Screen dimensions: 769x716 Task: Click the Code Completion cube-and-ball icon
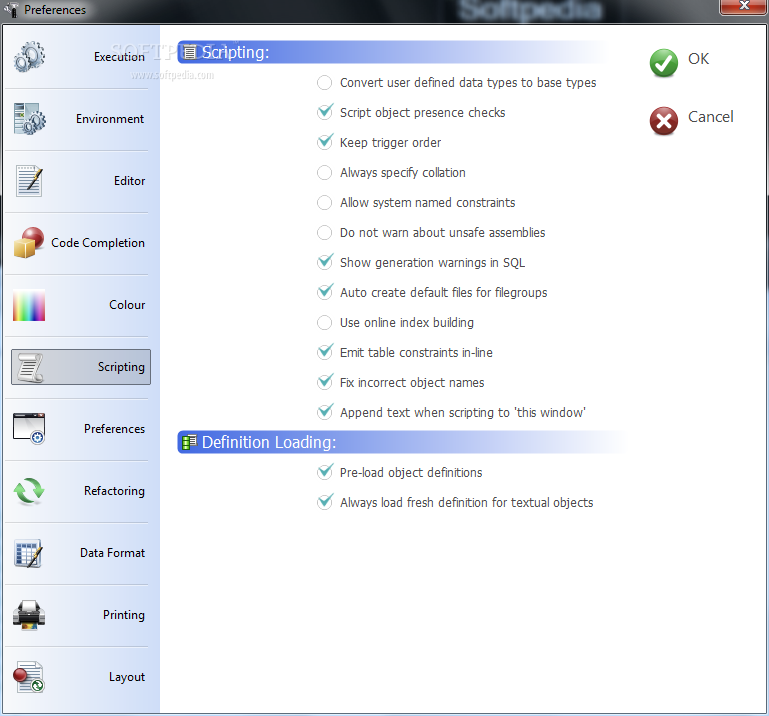(x=29, y=243)
